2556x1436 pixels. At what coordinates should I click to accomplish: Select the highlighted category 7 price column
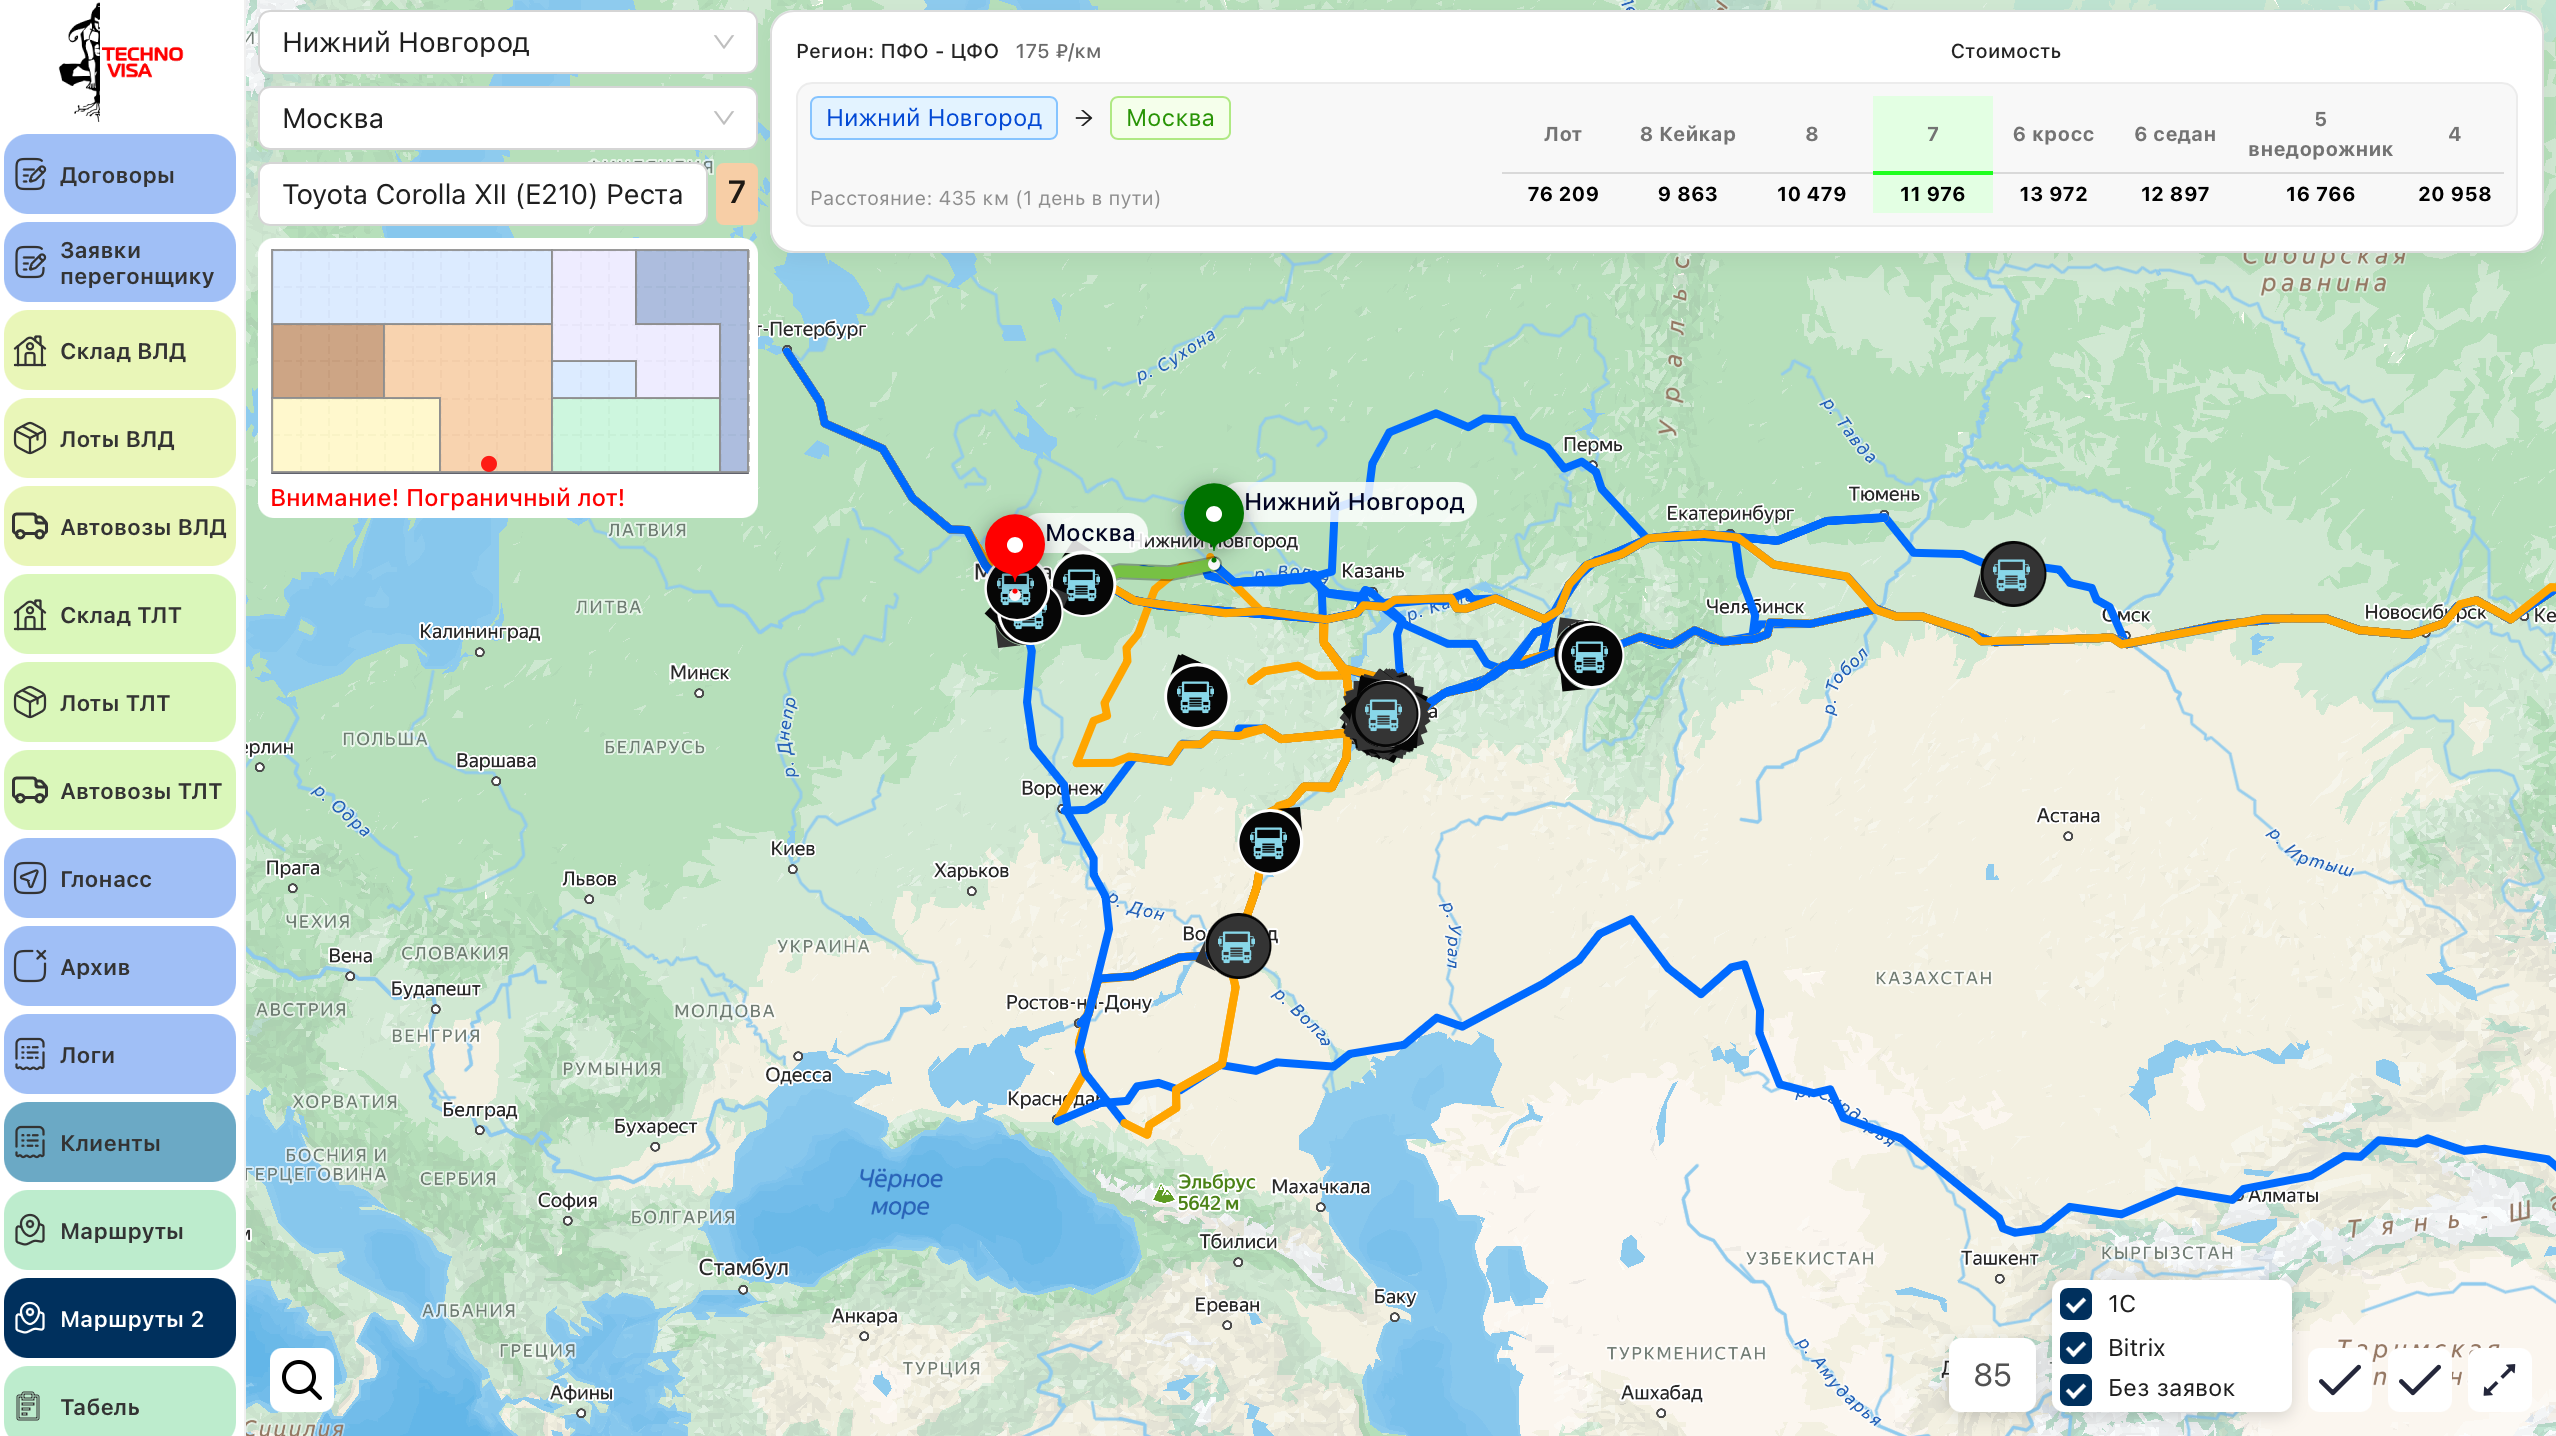click(1931, 160)
